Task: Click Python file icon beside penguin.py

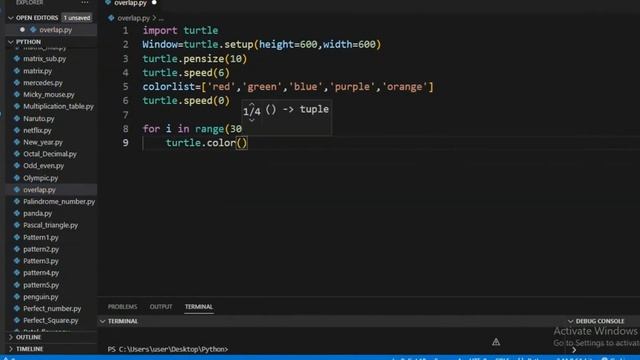Action: tap(17, 297)
